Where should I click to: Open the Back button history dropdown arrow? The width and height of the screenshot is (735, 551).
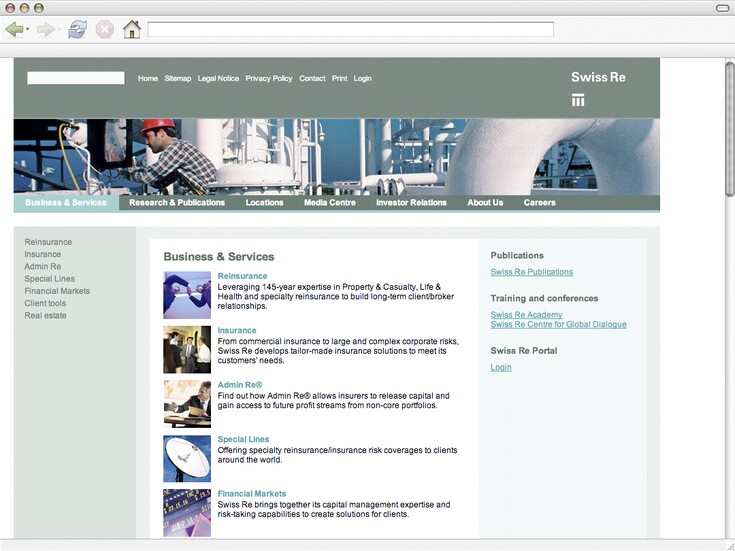click(27, 30)
